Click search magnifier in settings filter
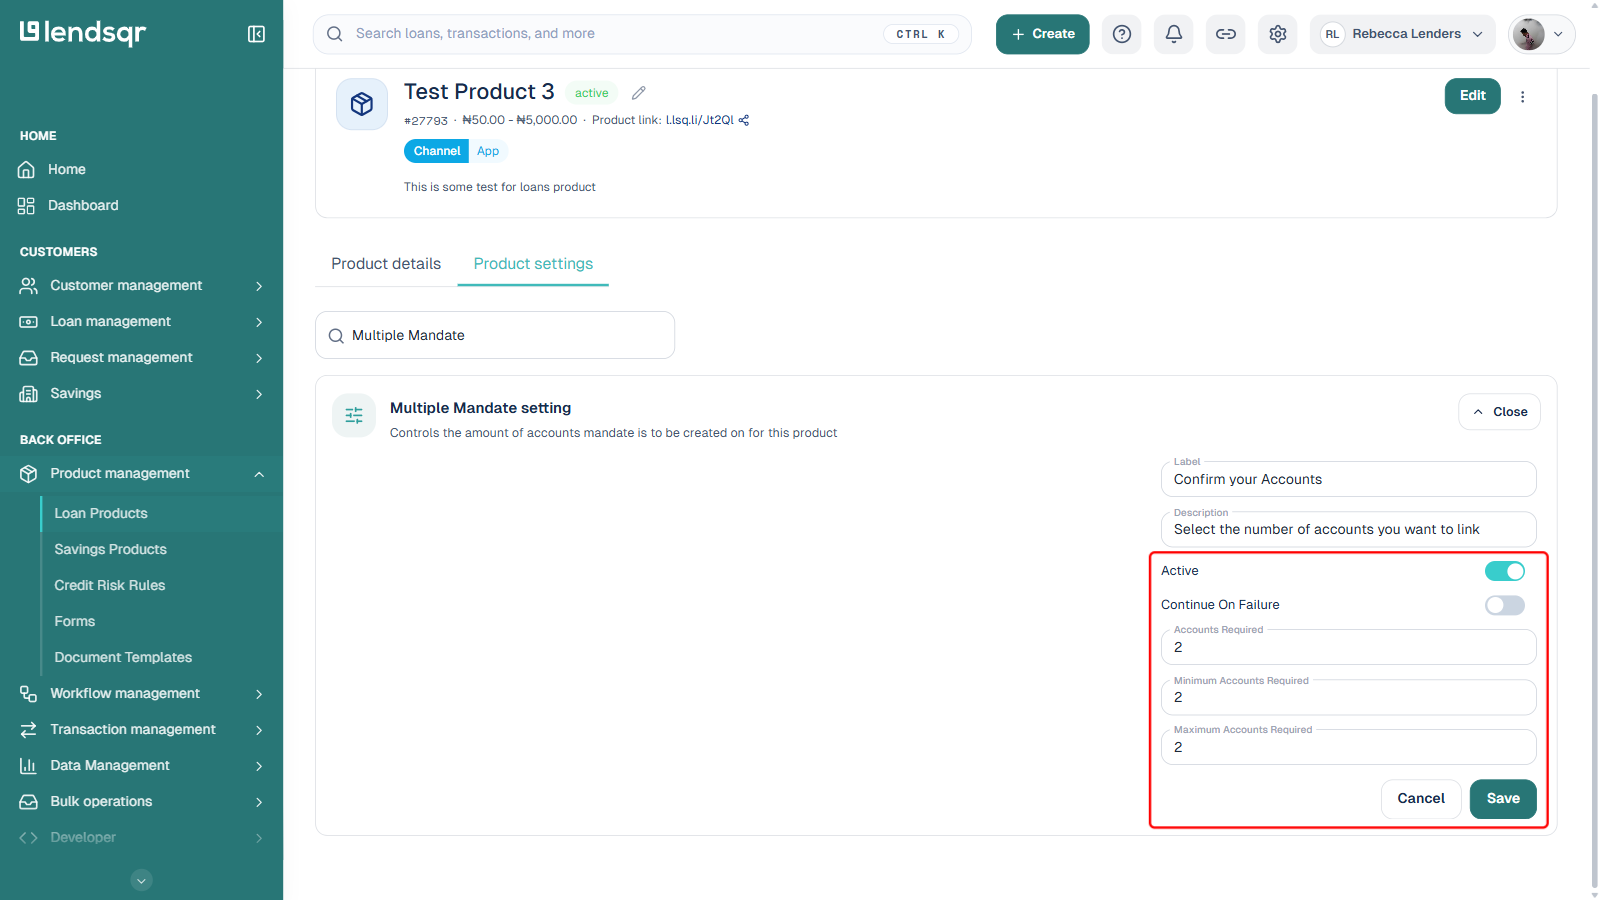Screen dimensions: 1600x900 tap(336, 336)
